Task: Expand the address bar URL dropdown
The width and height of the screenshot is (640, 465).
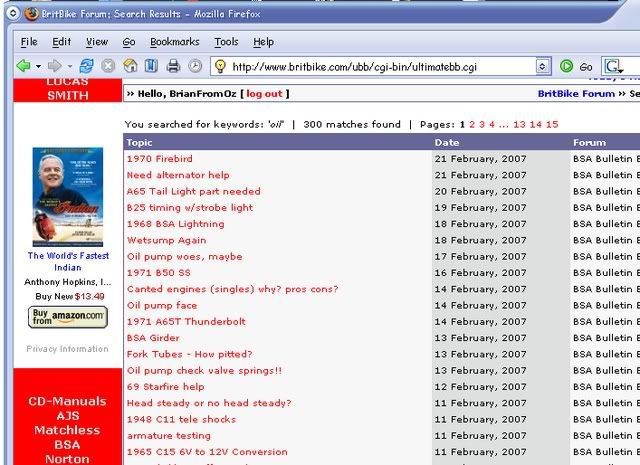Action: tap(542, 66)
